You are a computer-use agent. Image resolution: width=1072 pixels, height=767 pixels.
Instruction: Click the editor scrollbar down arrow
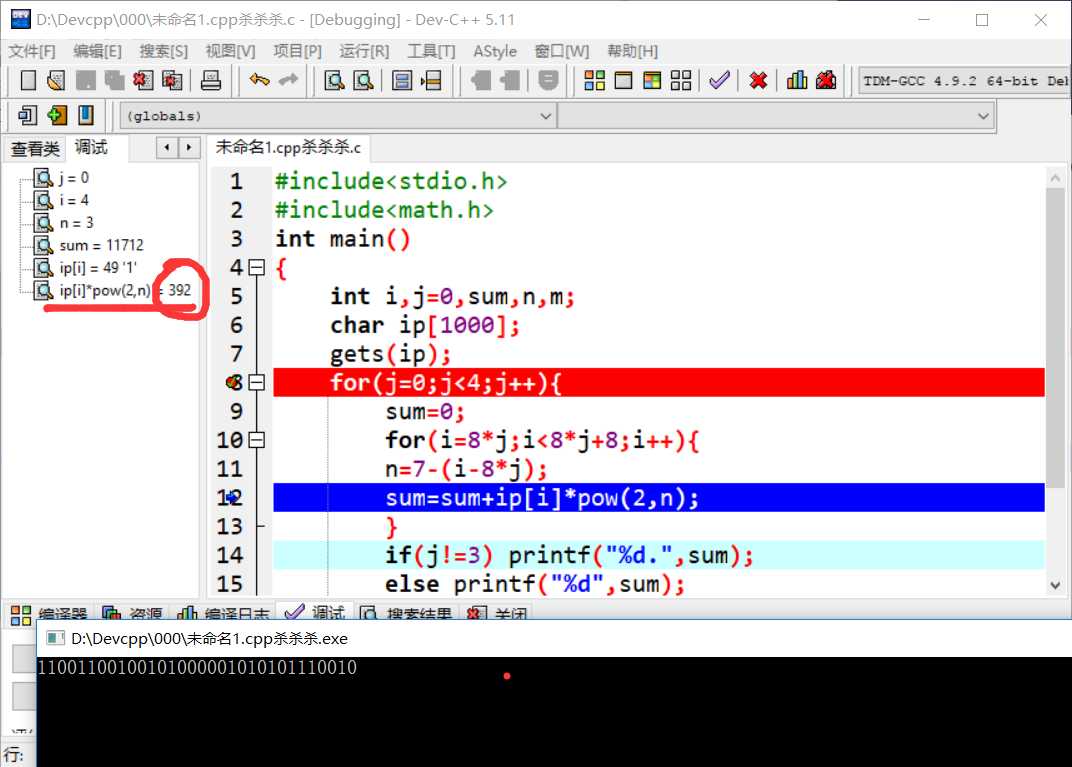tap(1055, 585)
